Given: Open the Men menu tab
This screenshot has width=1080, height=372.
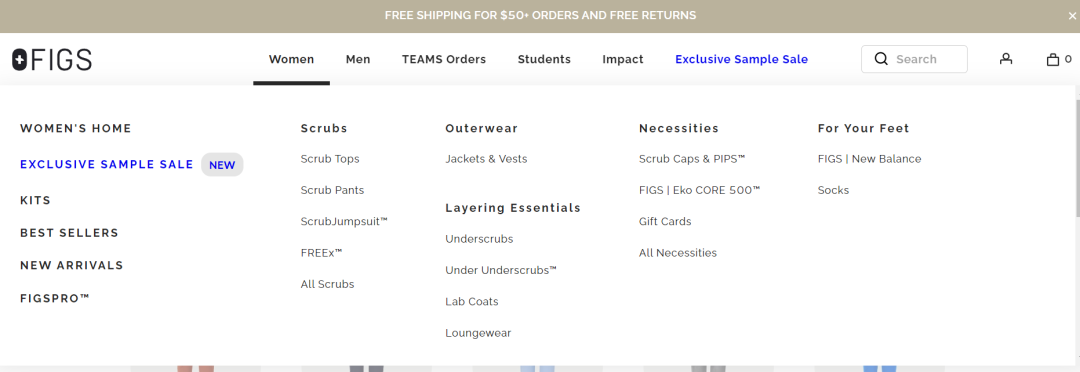Looking at the screenshot, I should click(358, 59).
